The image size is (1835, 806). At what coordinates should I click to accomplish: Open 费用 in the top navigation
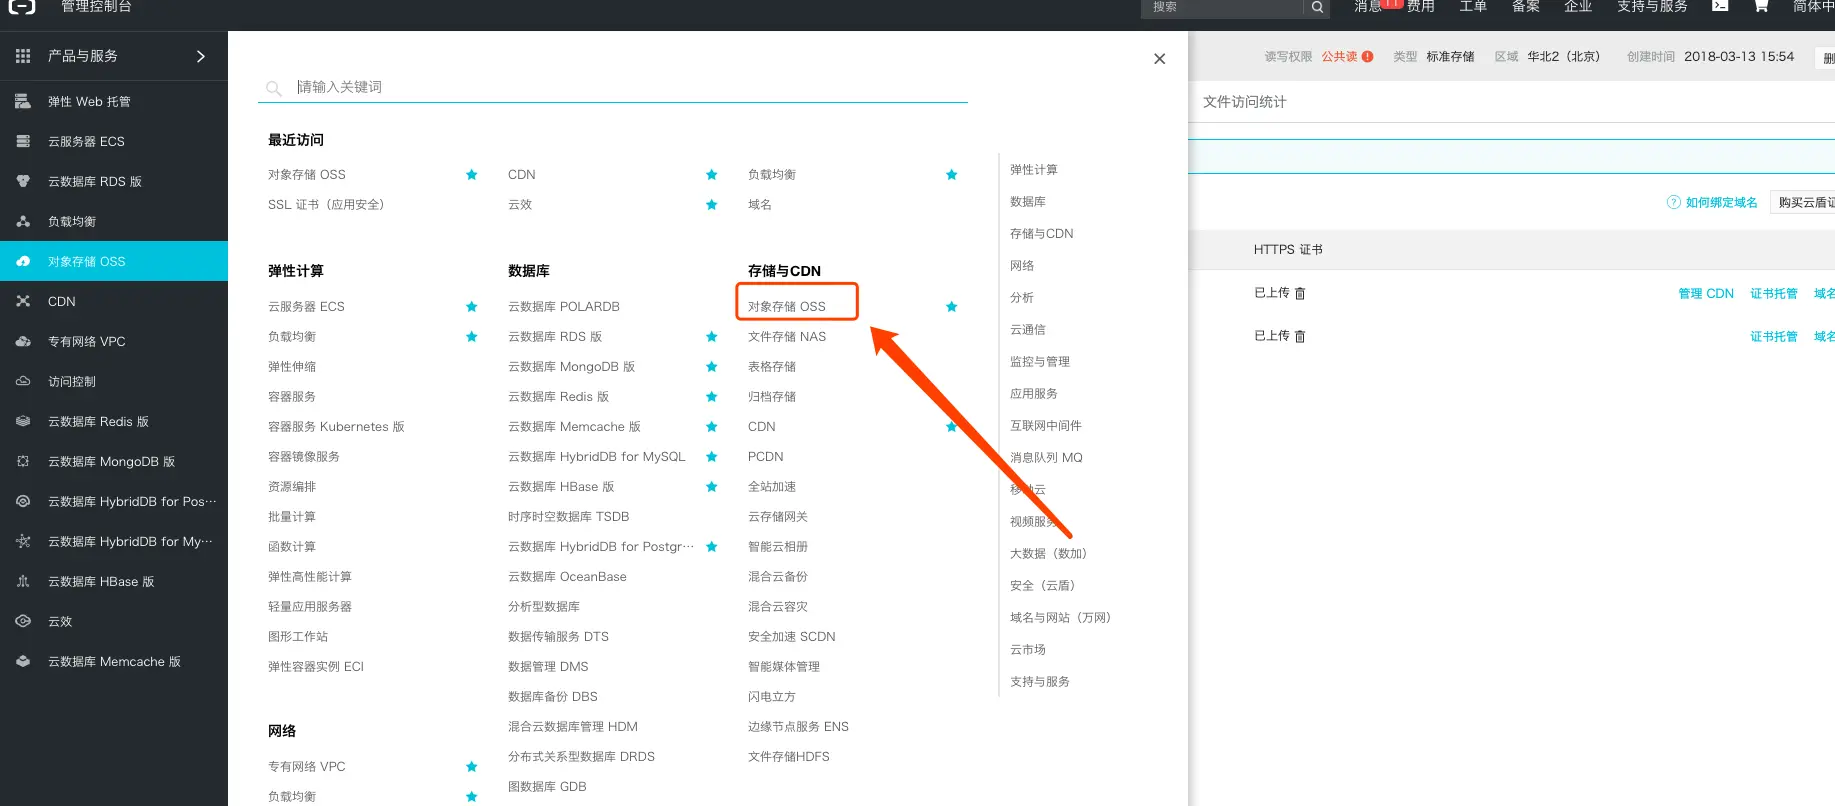click(1421, 7)
